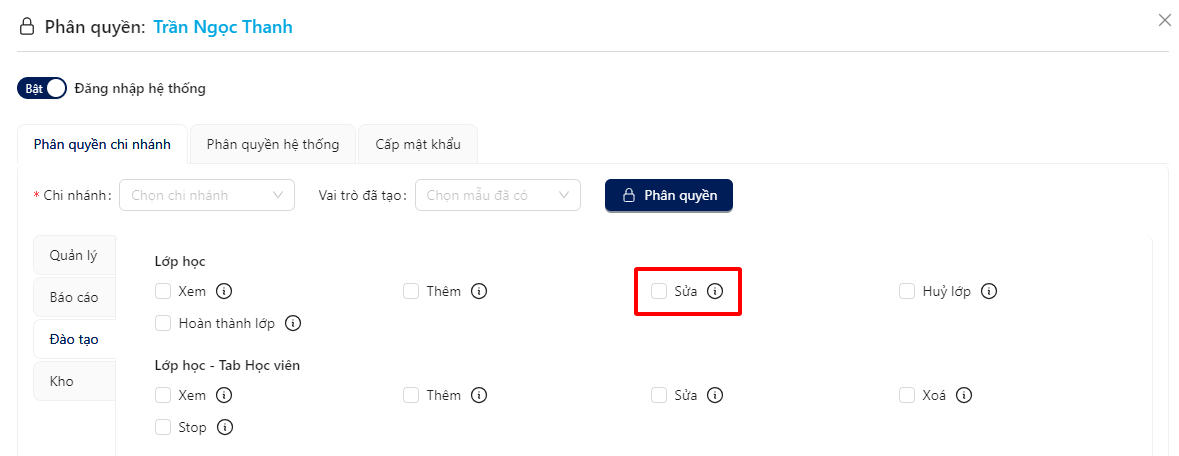Open the Chọn mẫu đã có dropdown
The image size is (1179, 456).
[x=498, y=195]
